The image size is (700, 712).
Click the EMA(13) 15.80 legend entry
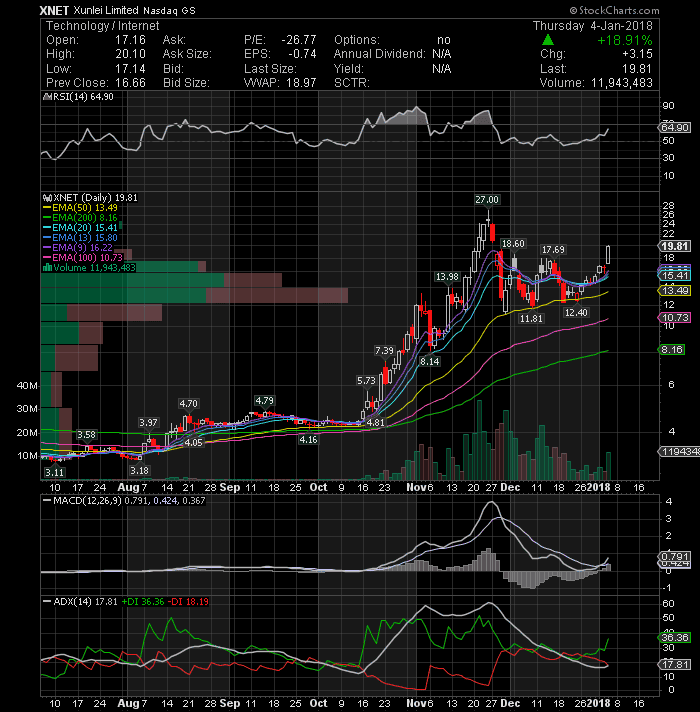(x=85, y=237)
